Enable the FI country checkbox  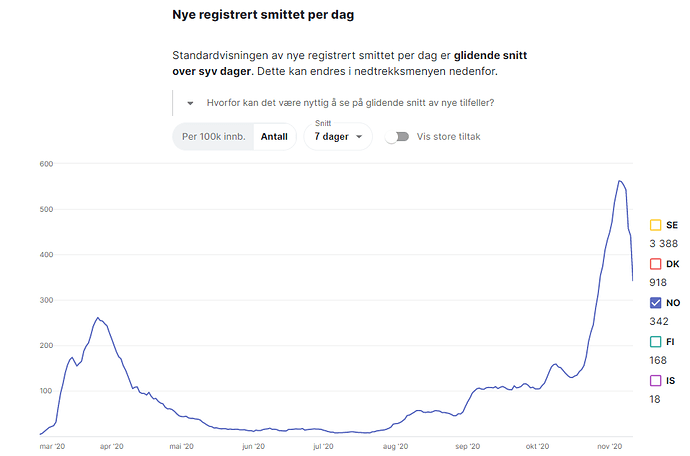[x=656, y=342]
